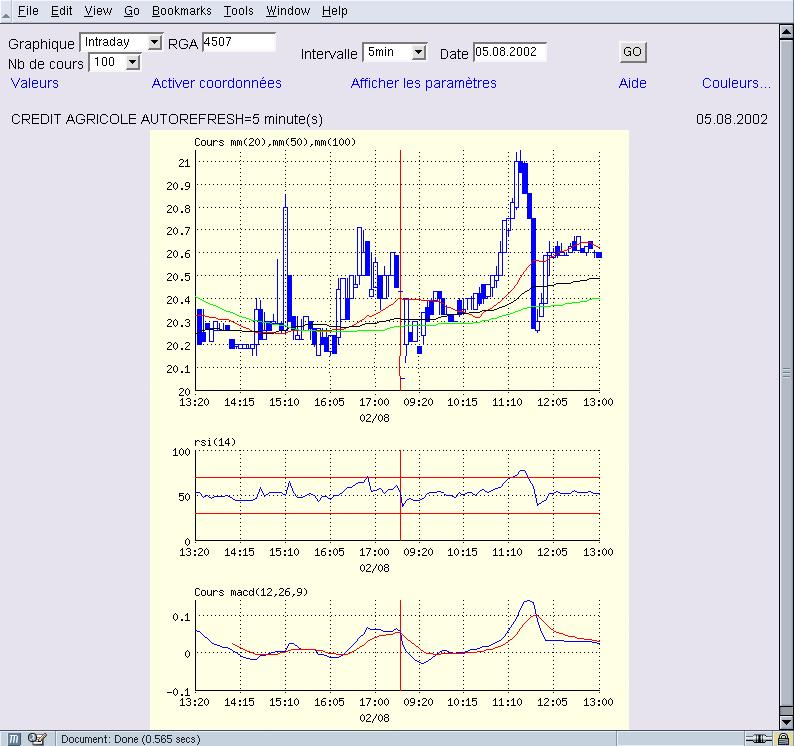Expand the Intervalle 5min dropdown
The height and width of the screenshot is (746, 794).
tap(395, 52)
